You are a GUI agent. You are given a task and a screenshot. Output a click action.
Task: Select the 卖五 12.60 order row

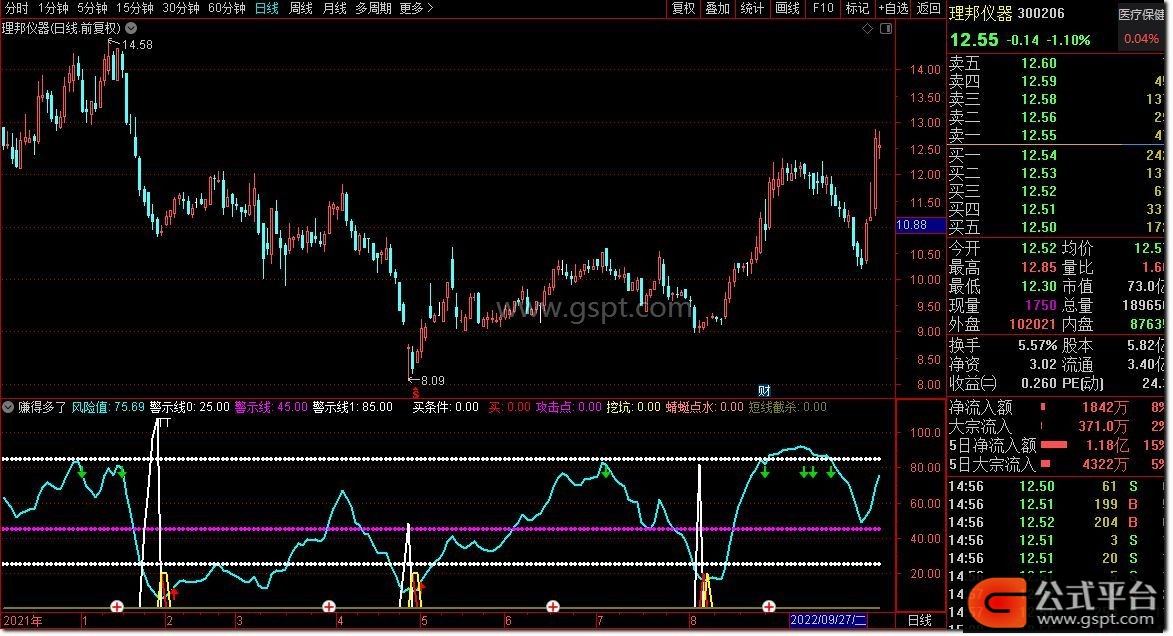click(x=1056, y=64)
